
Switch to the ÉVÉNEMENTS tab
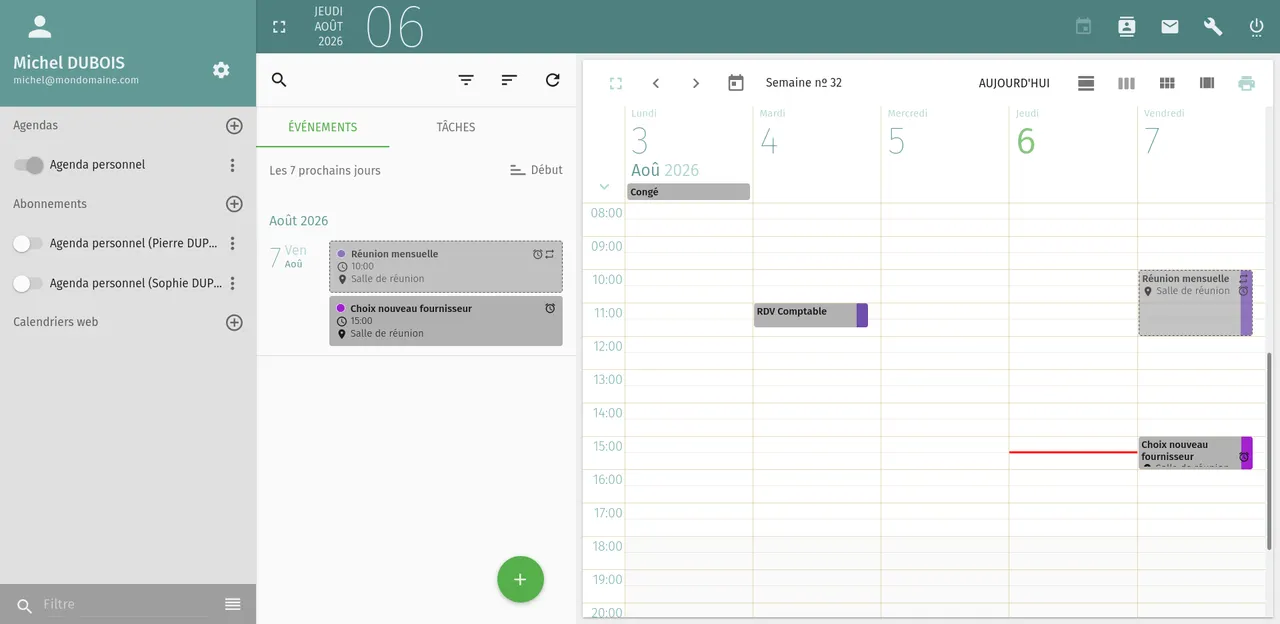click(x=323, y=127)
